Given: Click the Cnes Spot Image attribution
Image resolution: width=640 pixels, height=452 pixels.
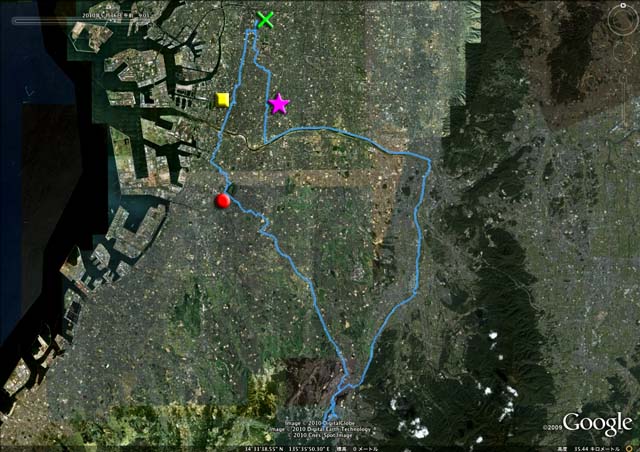Looking at the screenshot, I should click(320, 436).
